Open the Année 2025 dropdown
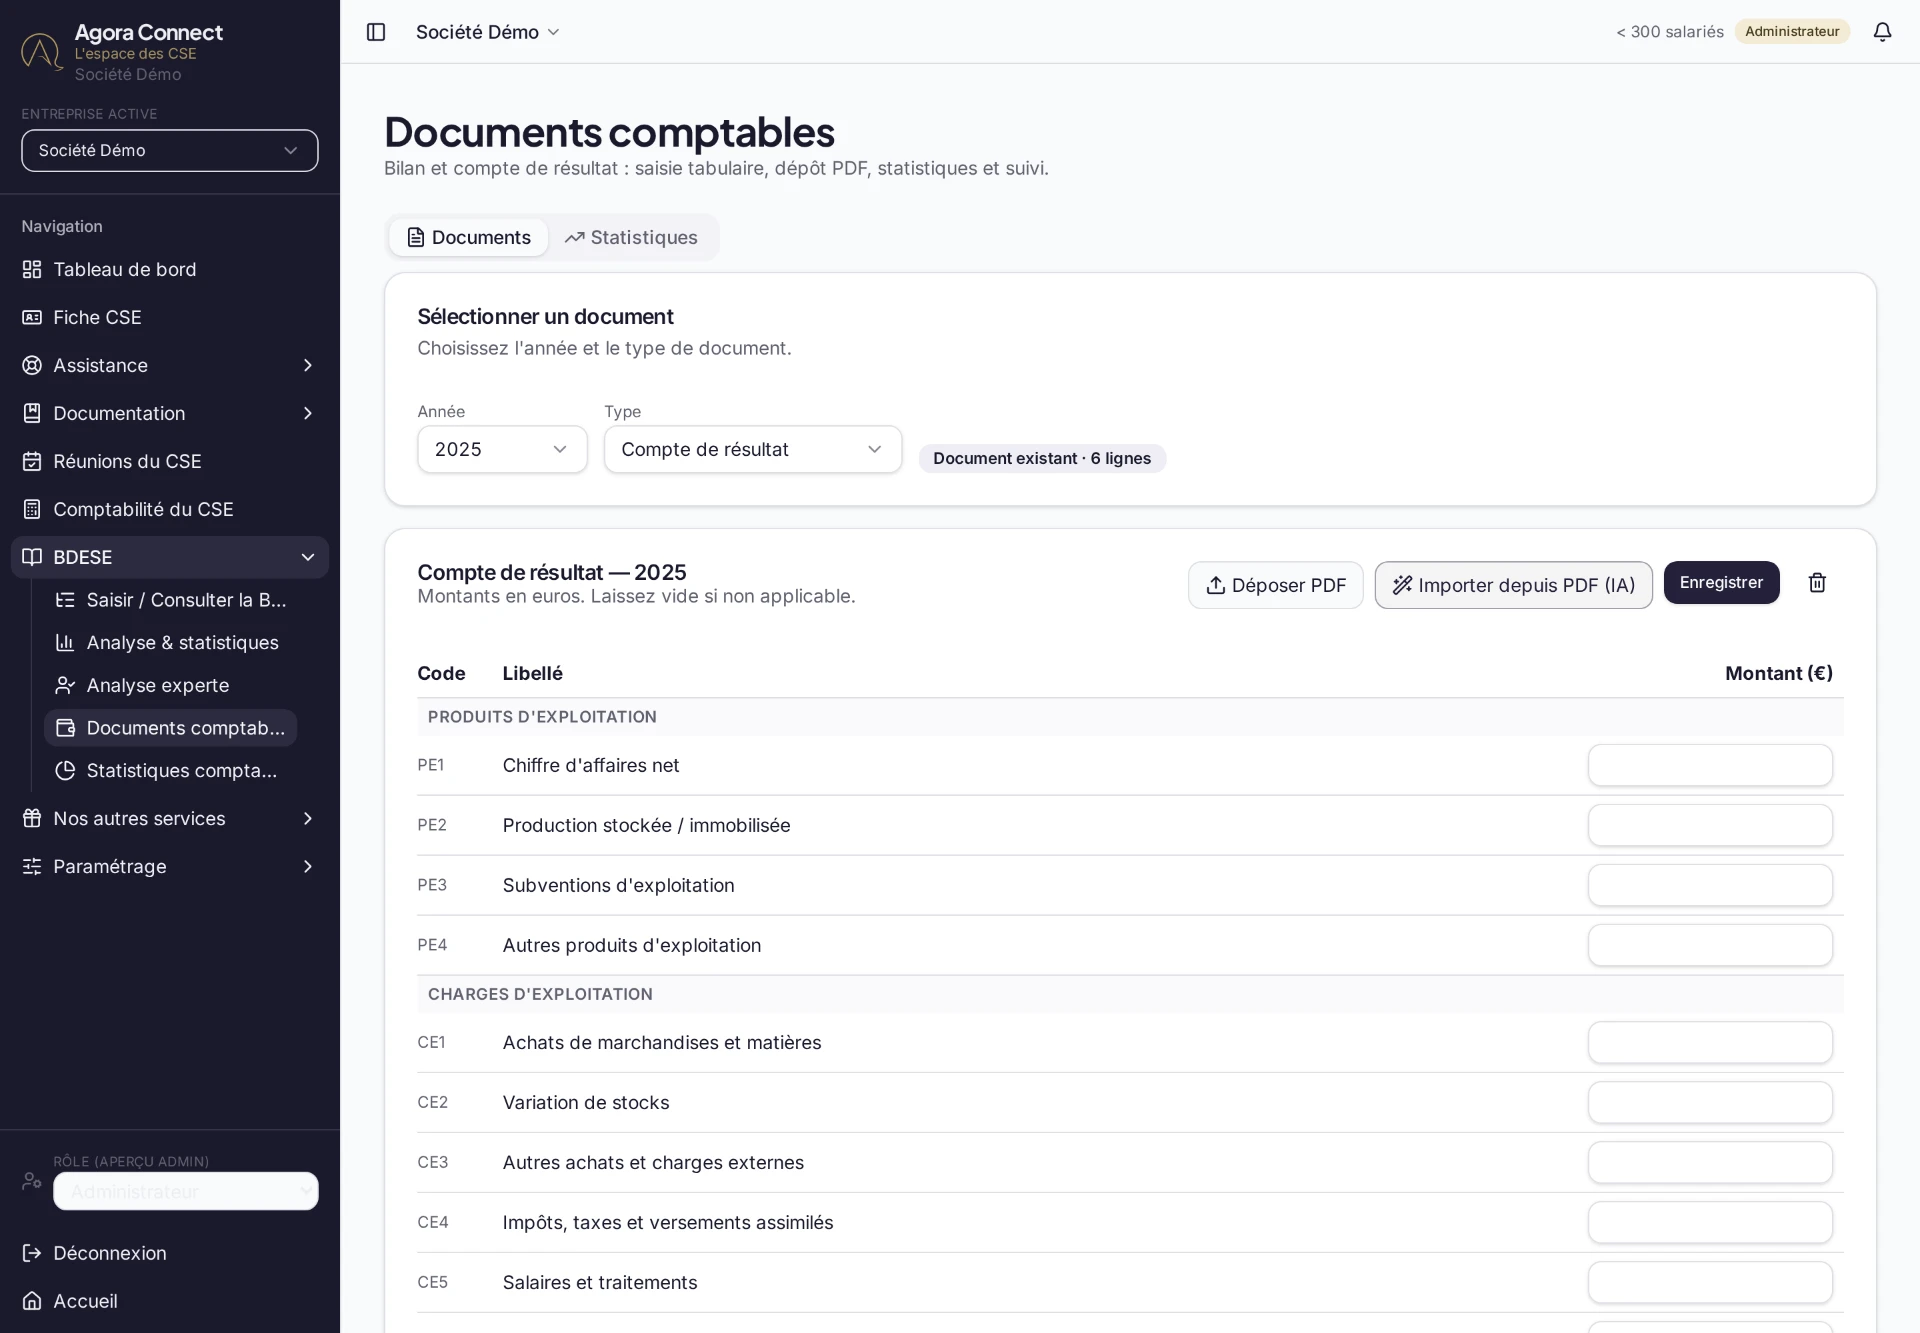The width and height of the screenshot is (1920, 1333). tap(502, 449)
